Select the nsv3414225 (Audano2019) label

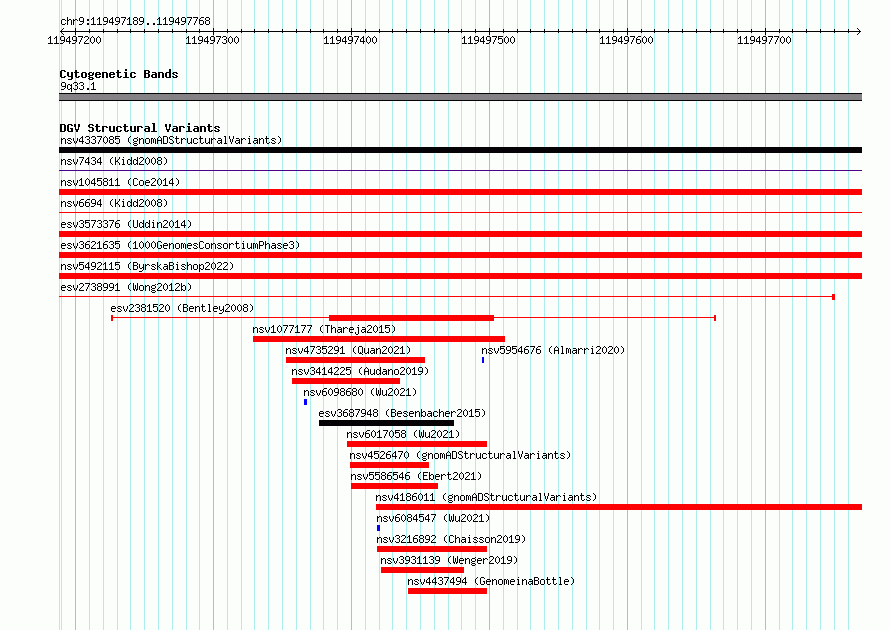pyautogui.click(x=360, y=371)
